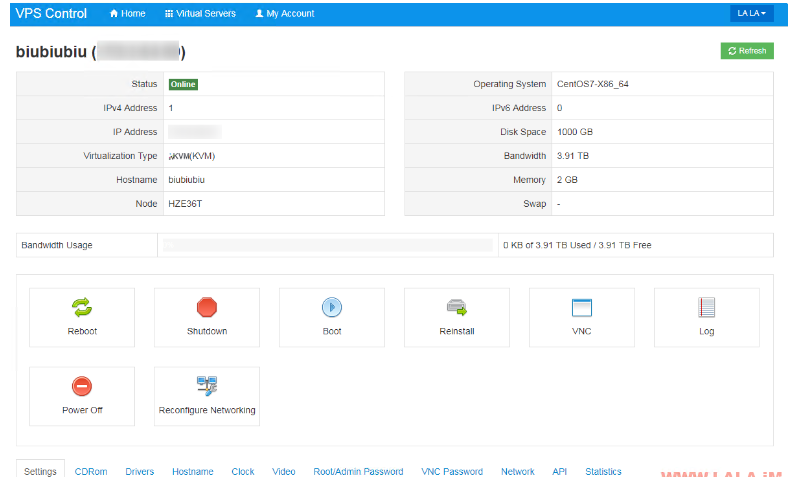Viewport: 792px width, 477px height.
Task: Open the VNC Password tab
Action: click(x=452, y=471)
